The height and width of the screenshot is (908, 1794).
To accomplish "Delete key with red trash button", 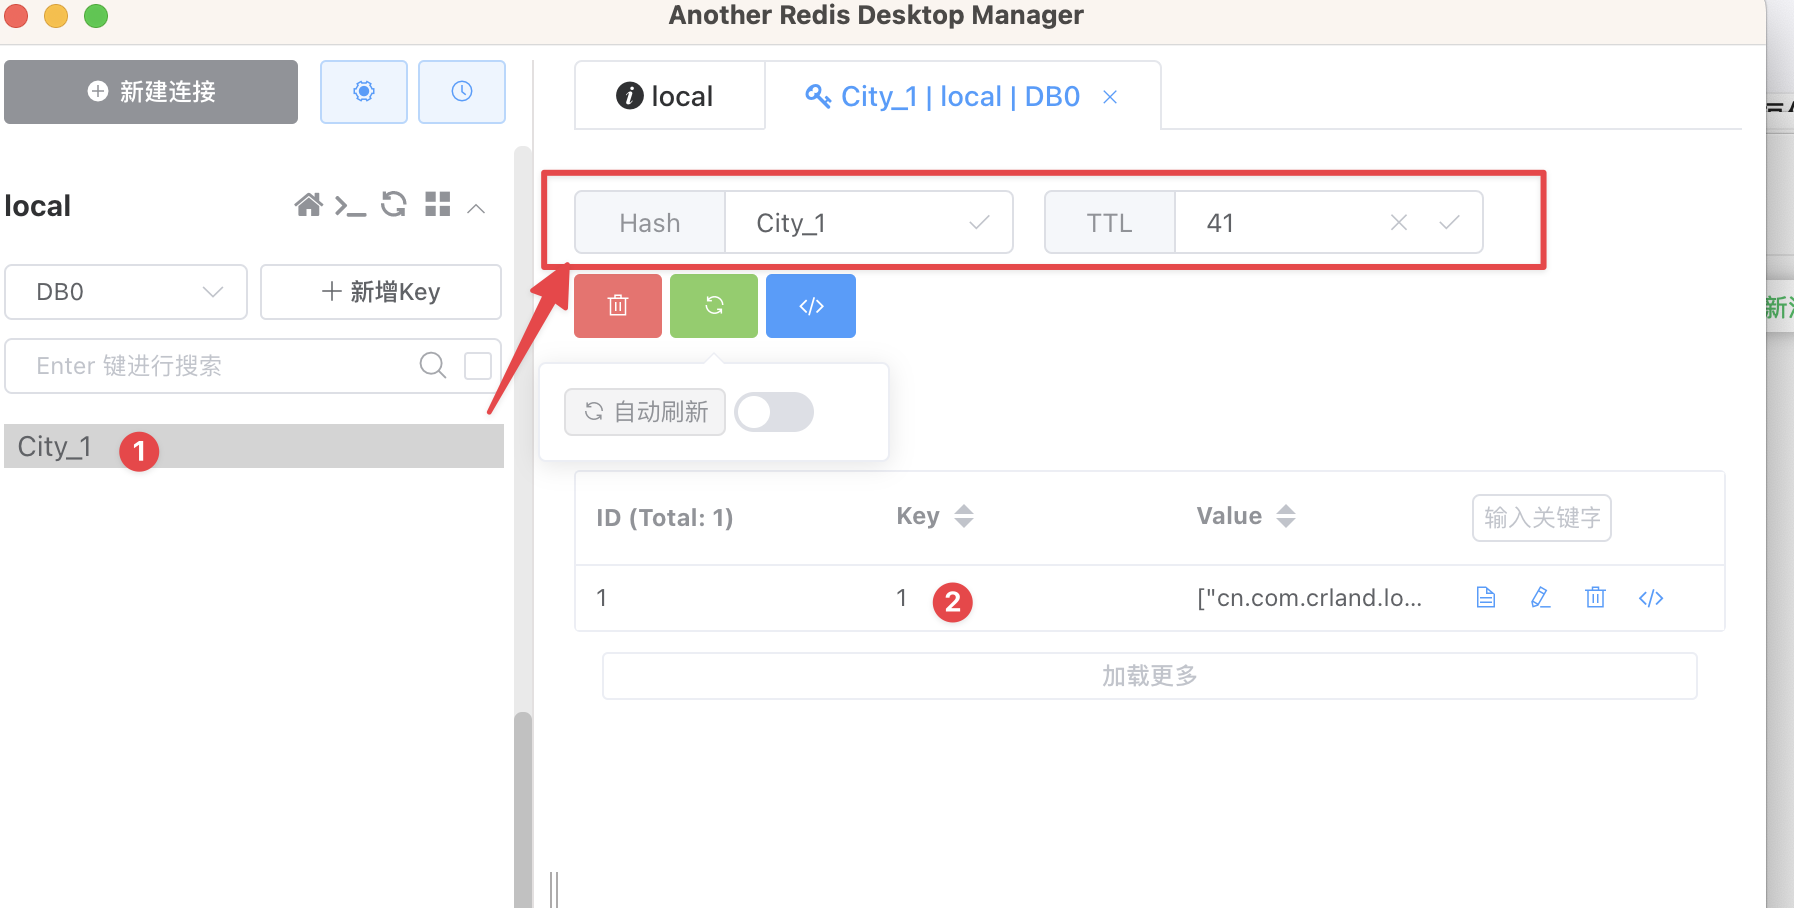I will (618, 306).
